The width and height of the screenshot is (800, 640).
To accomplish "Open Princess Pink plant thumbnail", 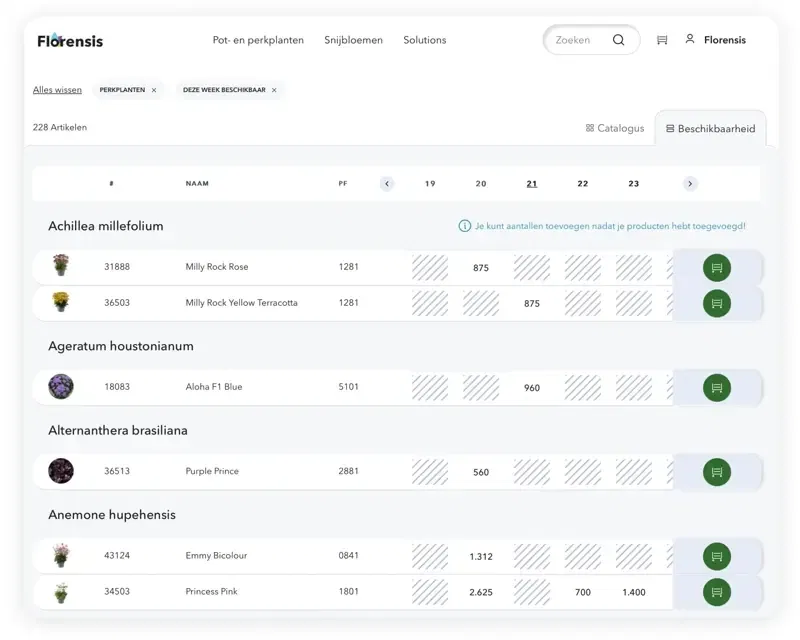I will 61,592.
